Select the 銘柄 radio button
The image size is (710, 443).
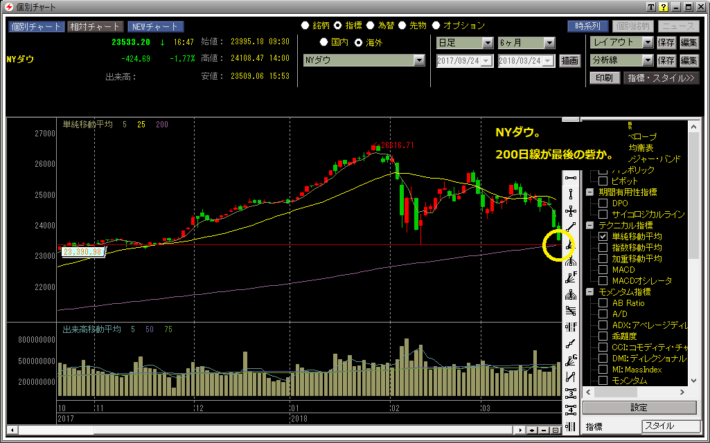pyautogui.click(x=305, y=25)
